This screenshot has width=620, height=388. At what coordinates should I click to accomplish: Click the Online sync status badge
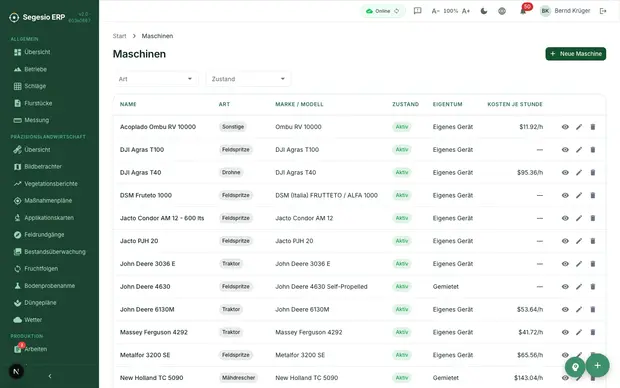382,11
